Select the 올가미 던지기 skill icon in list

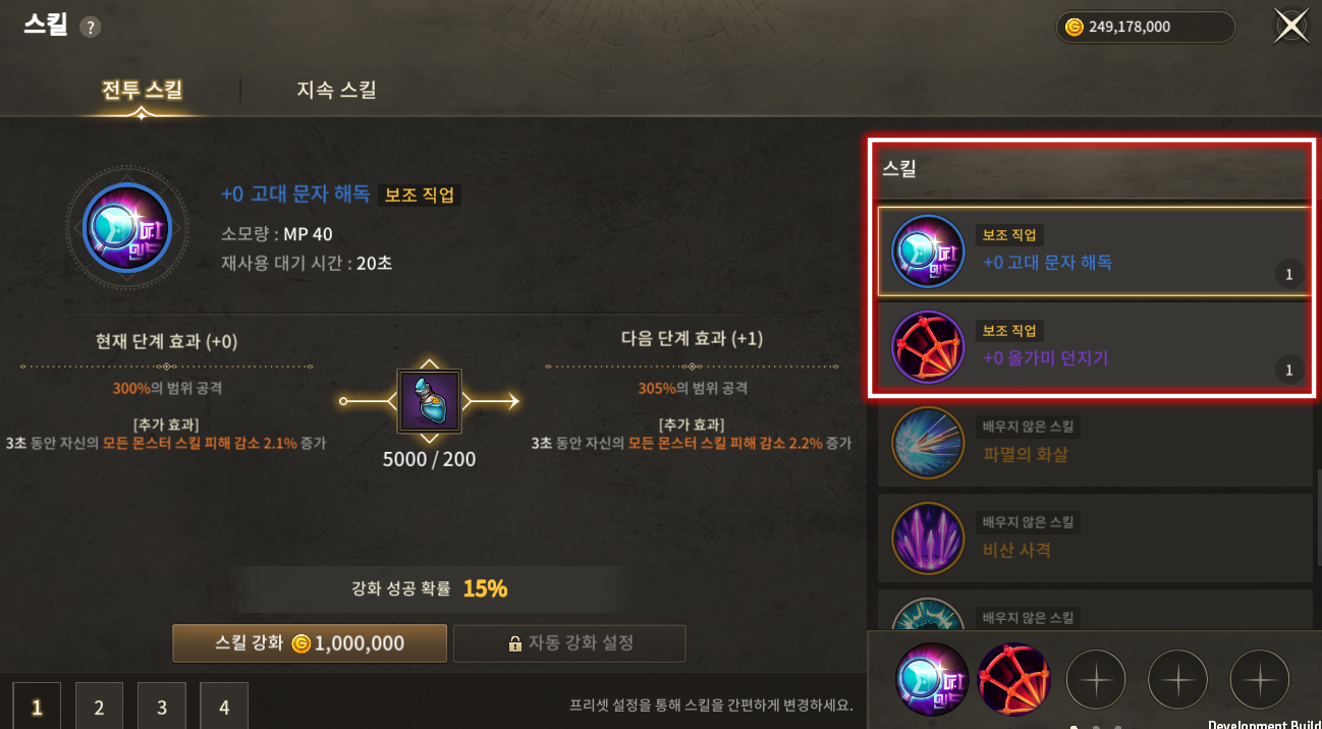928,347
